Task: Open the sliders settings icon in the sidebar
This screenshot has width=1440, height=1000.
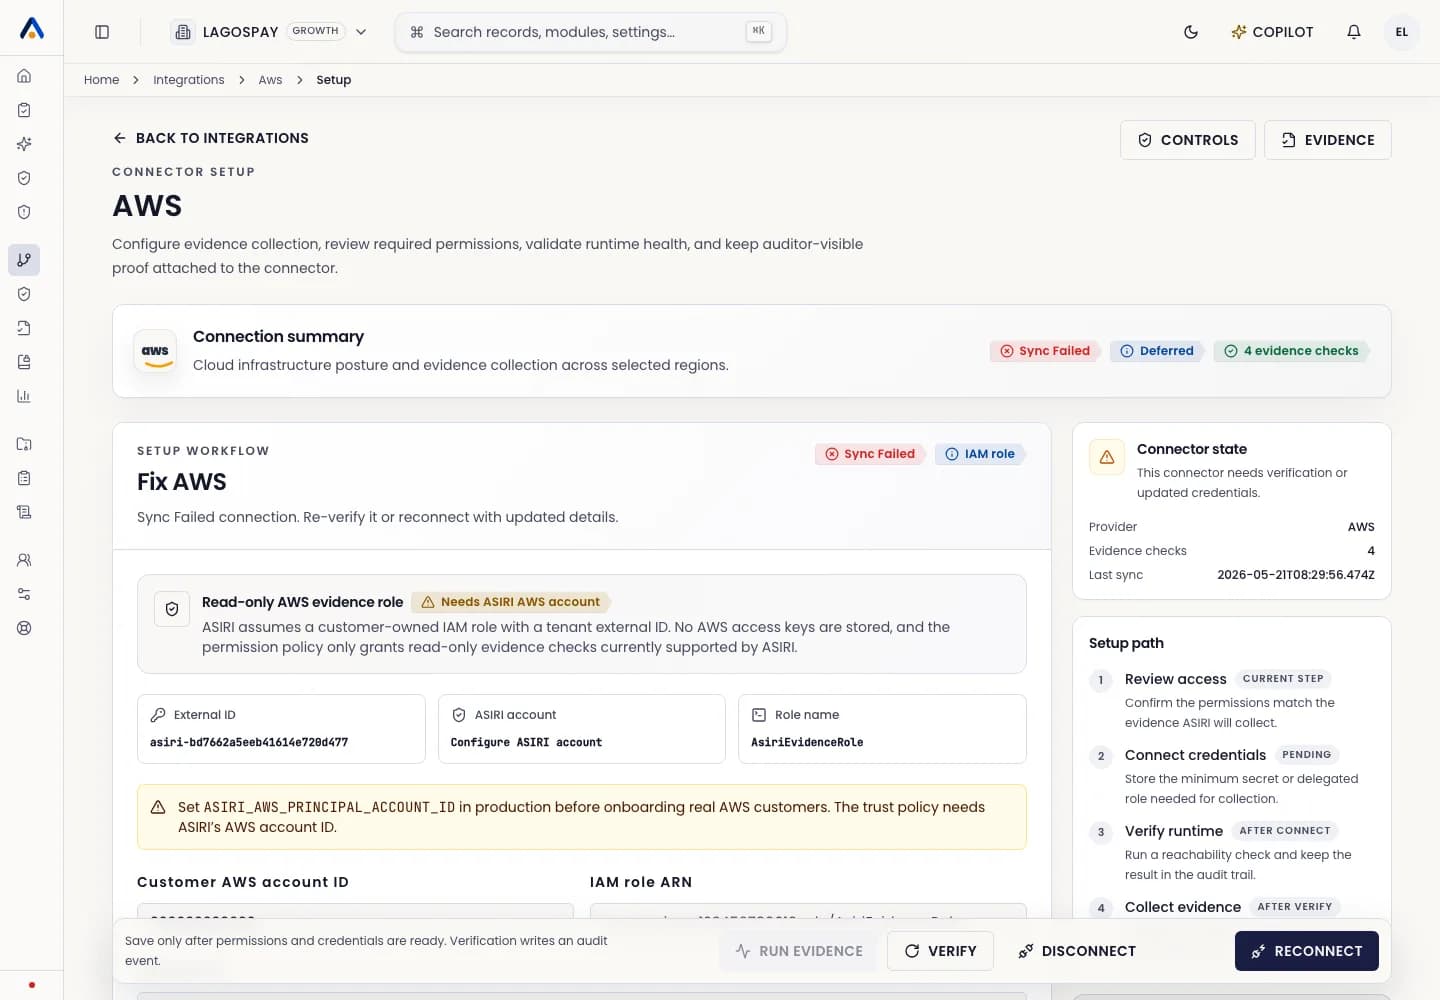Action: 24,594
